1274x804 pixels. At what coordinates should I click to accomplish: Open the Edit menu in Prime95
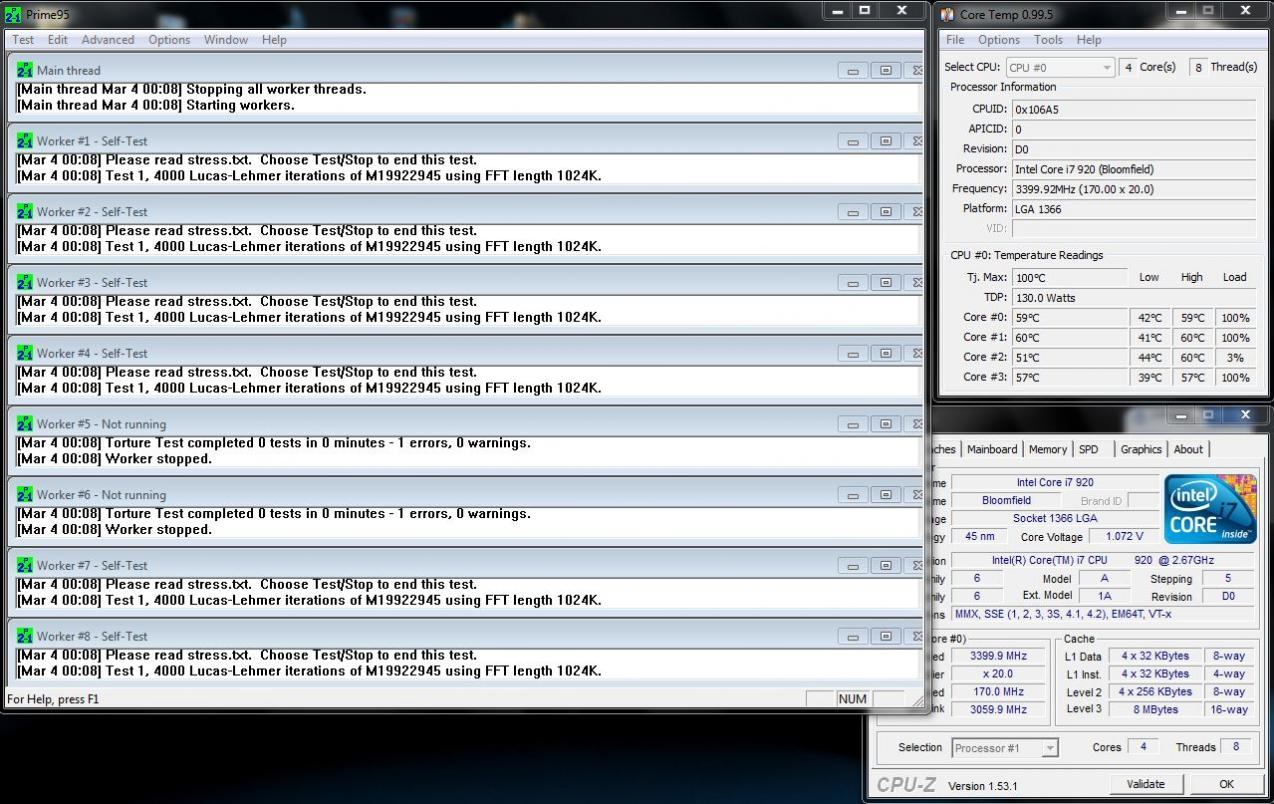[58, 40]
